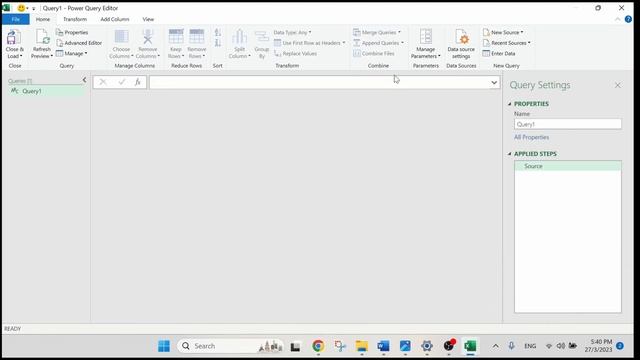Image resolution: width=640 pixels, height=360 pixels.
Task: Click the fx add step icon
Action: tap(138, 82)
